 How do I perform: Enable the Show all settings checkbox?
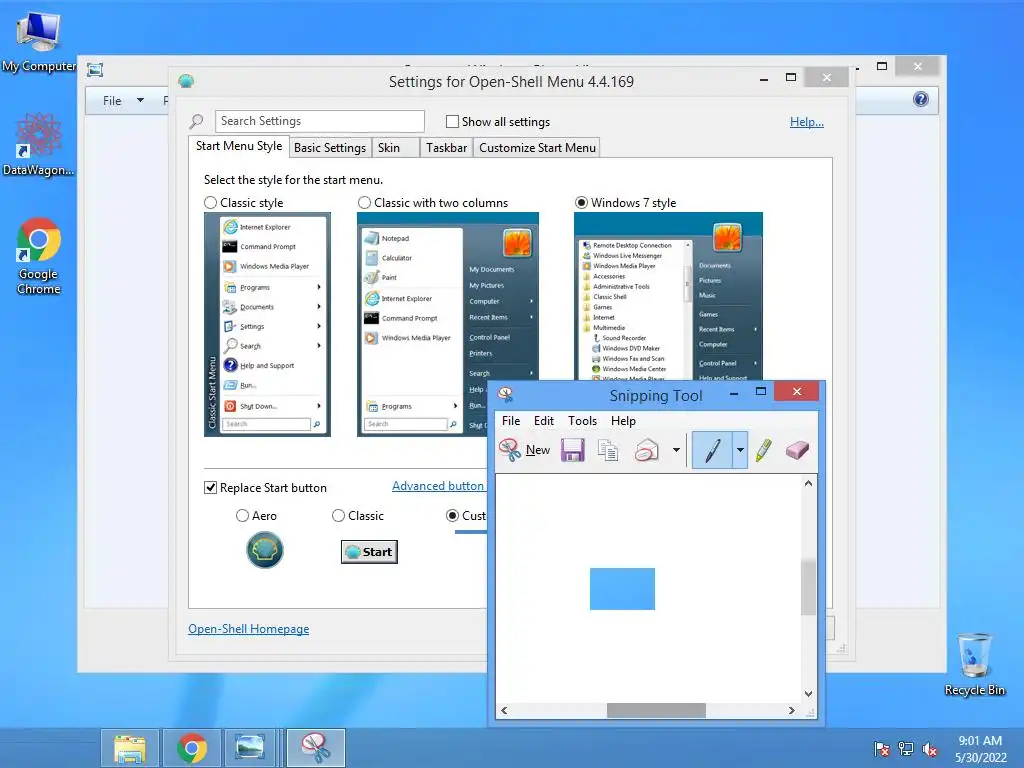tap(452, 121)
